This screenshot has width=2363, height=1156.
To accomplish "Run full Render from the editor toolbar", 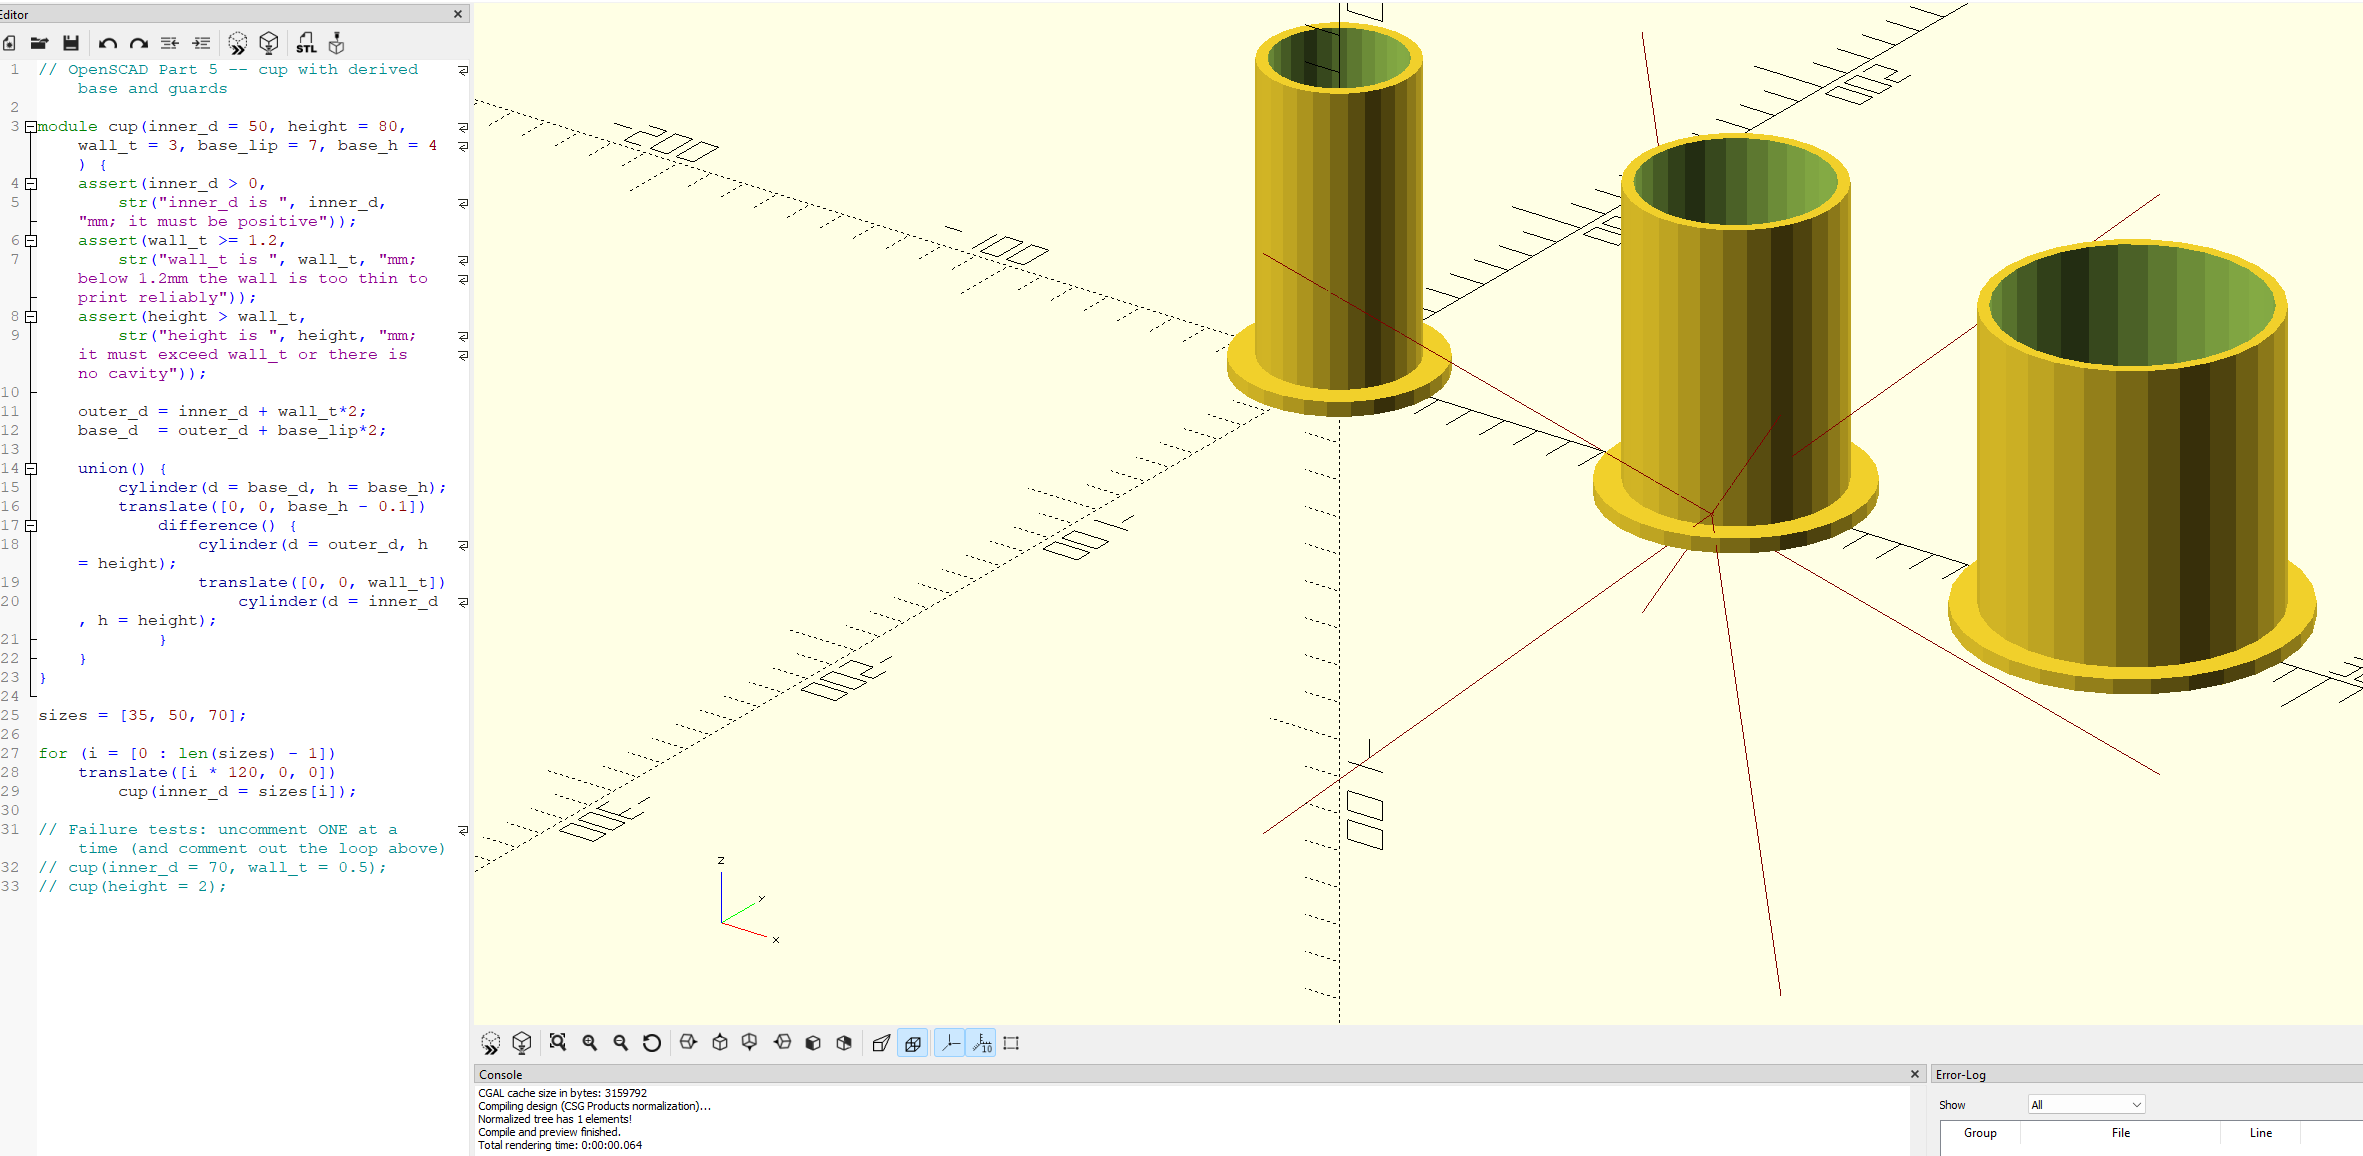I will pyautogui.click(x=269, y=43).
